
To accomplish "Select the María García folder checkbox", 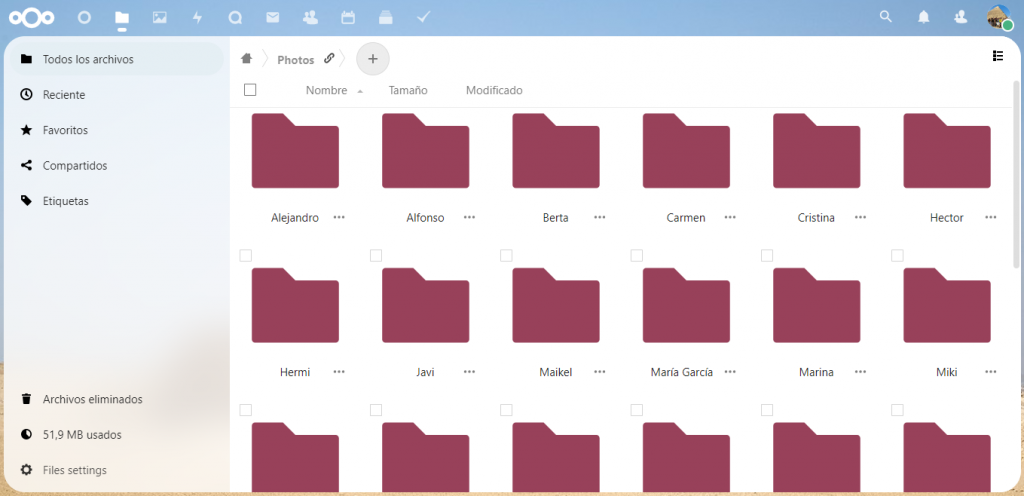I will [x=637, y=255].
